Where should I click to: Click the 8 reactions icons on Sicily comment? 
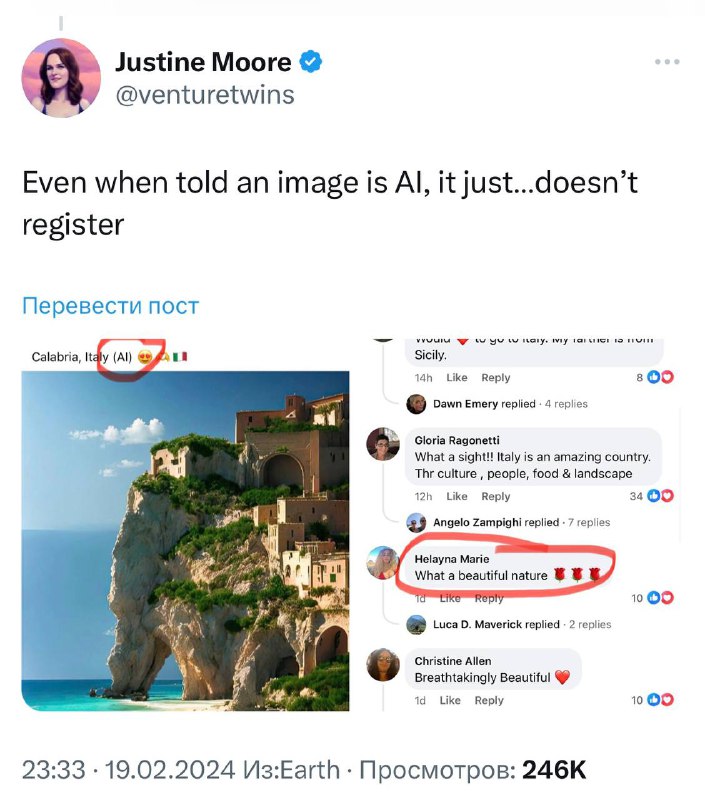(660, 377)
